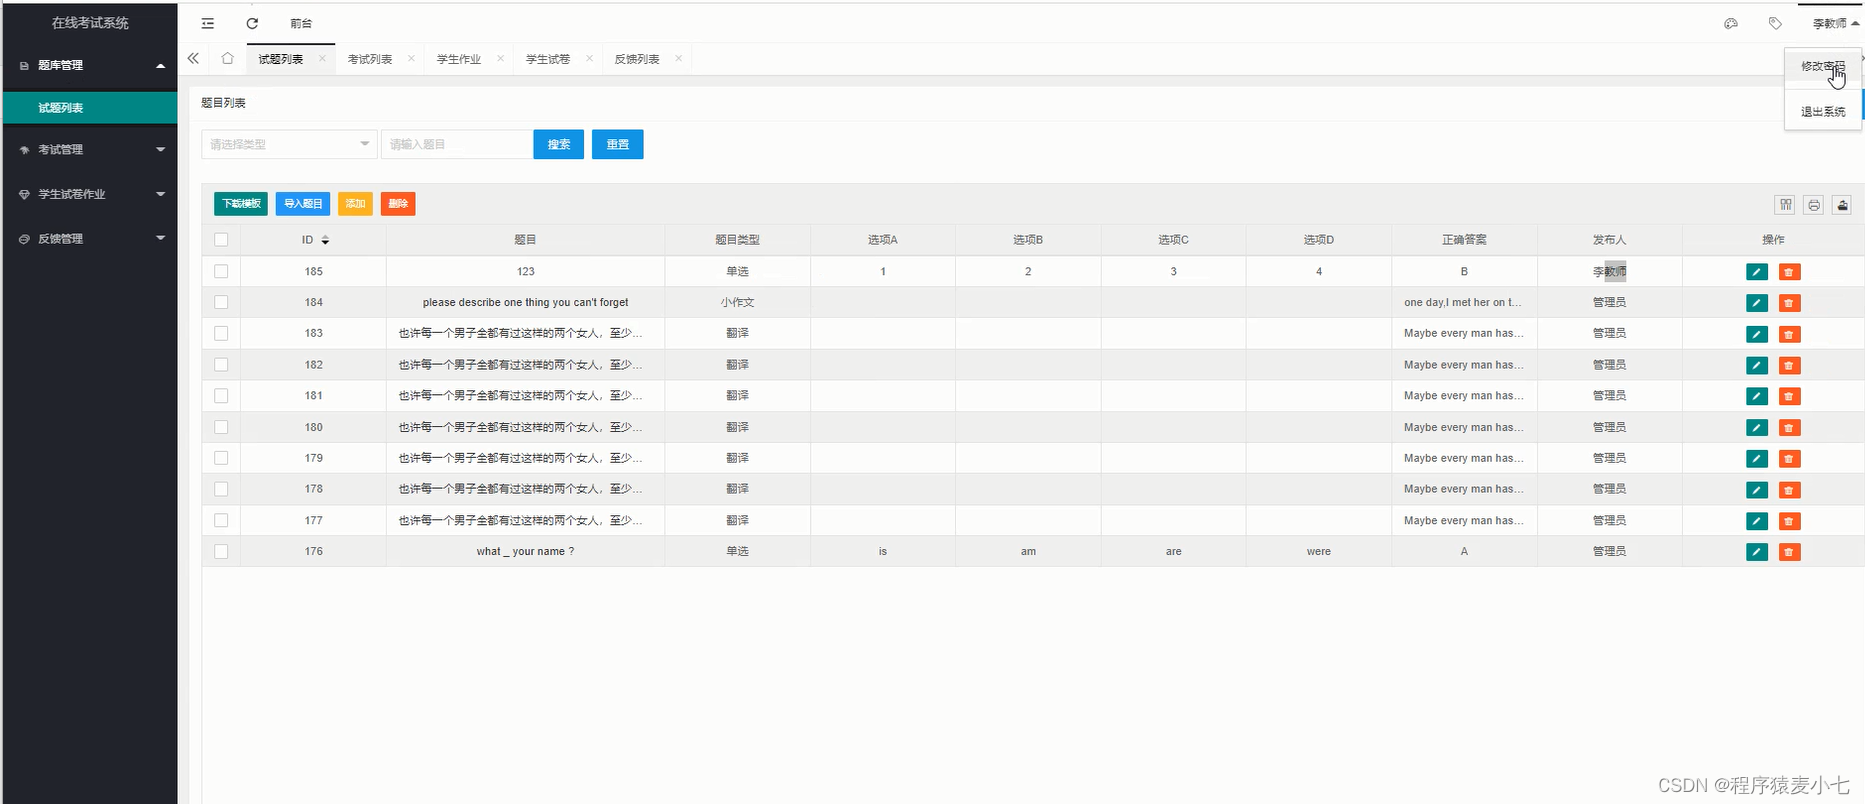Open the 请选择类型 type dropdown
This screenshot has height=804, width=1865.
click(x=289, y=144)
